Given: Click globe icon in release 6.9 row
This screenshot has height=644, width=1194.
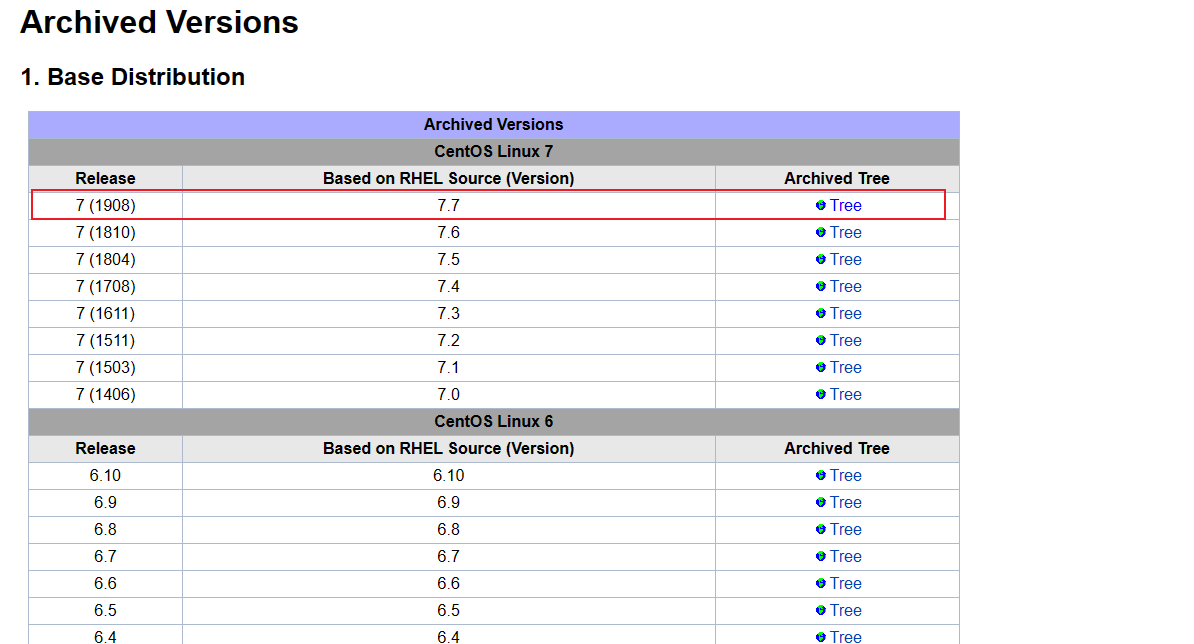Looking at the screenshot, I should pyautogui.click(x=820, y=502).
